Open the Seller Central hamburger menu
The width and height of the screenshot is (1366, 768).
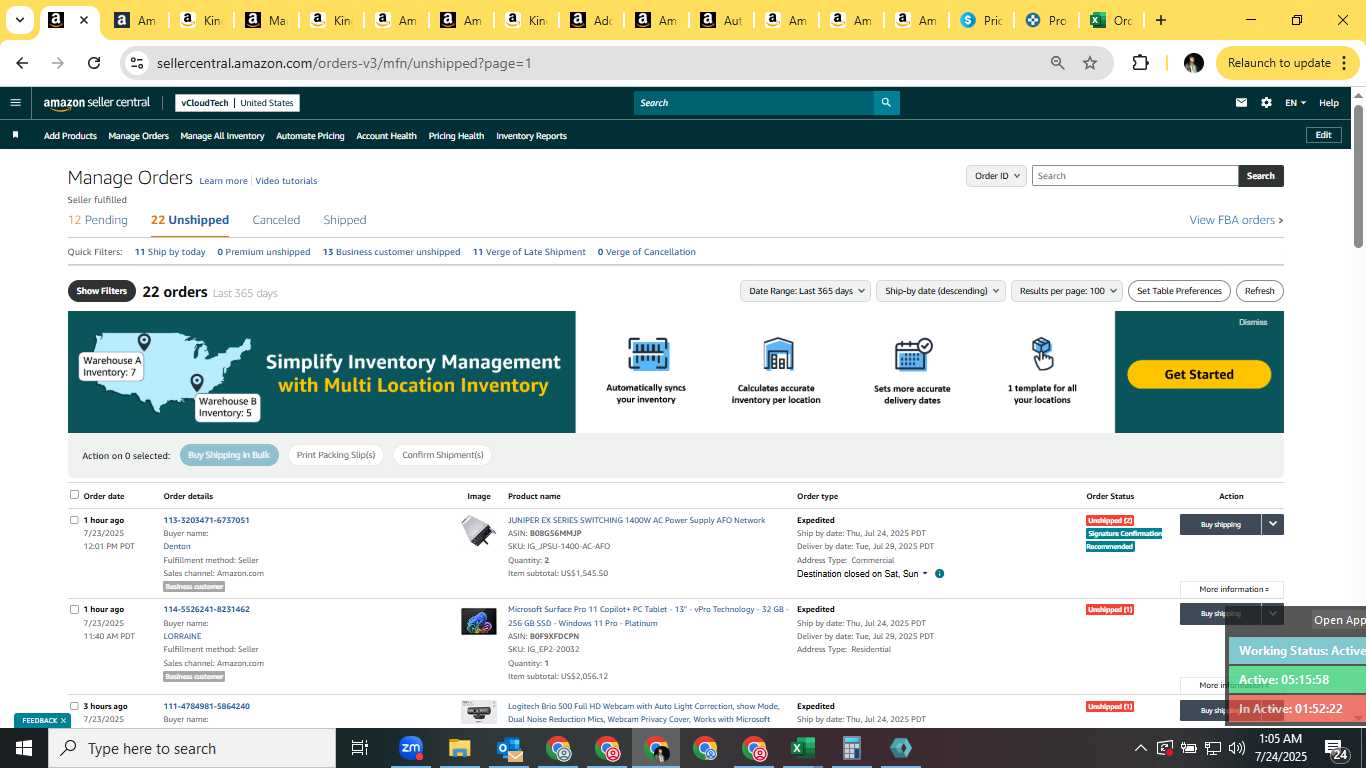point(15,102)
